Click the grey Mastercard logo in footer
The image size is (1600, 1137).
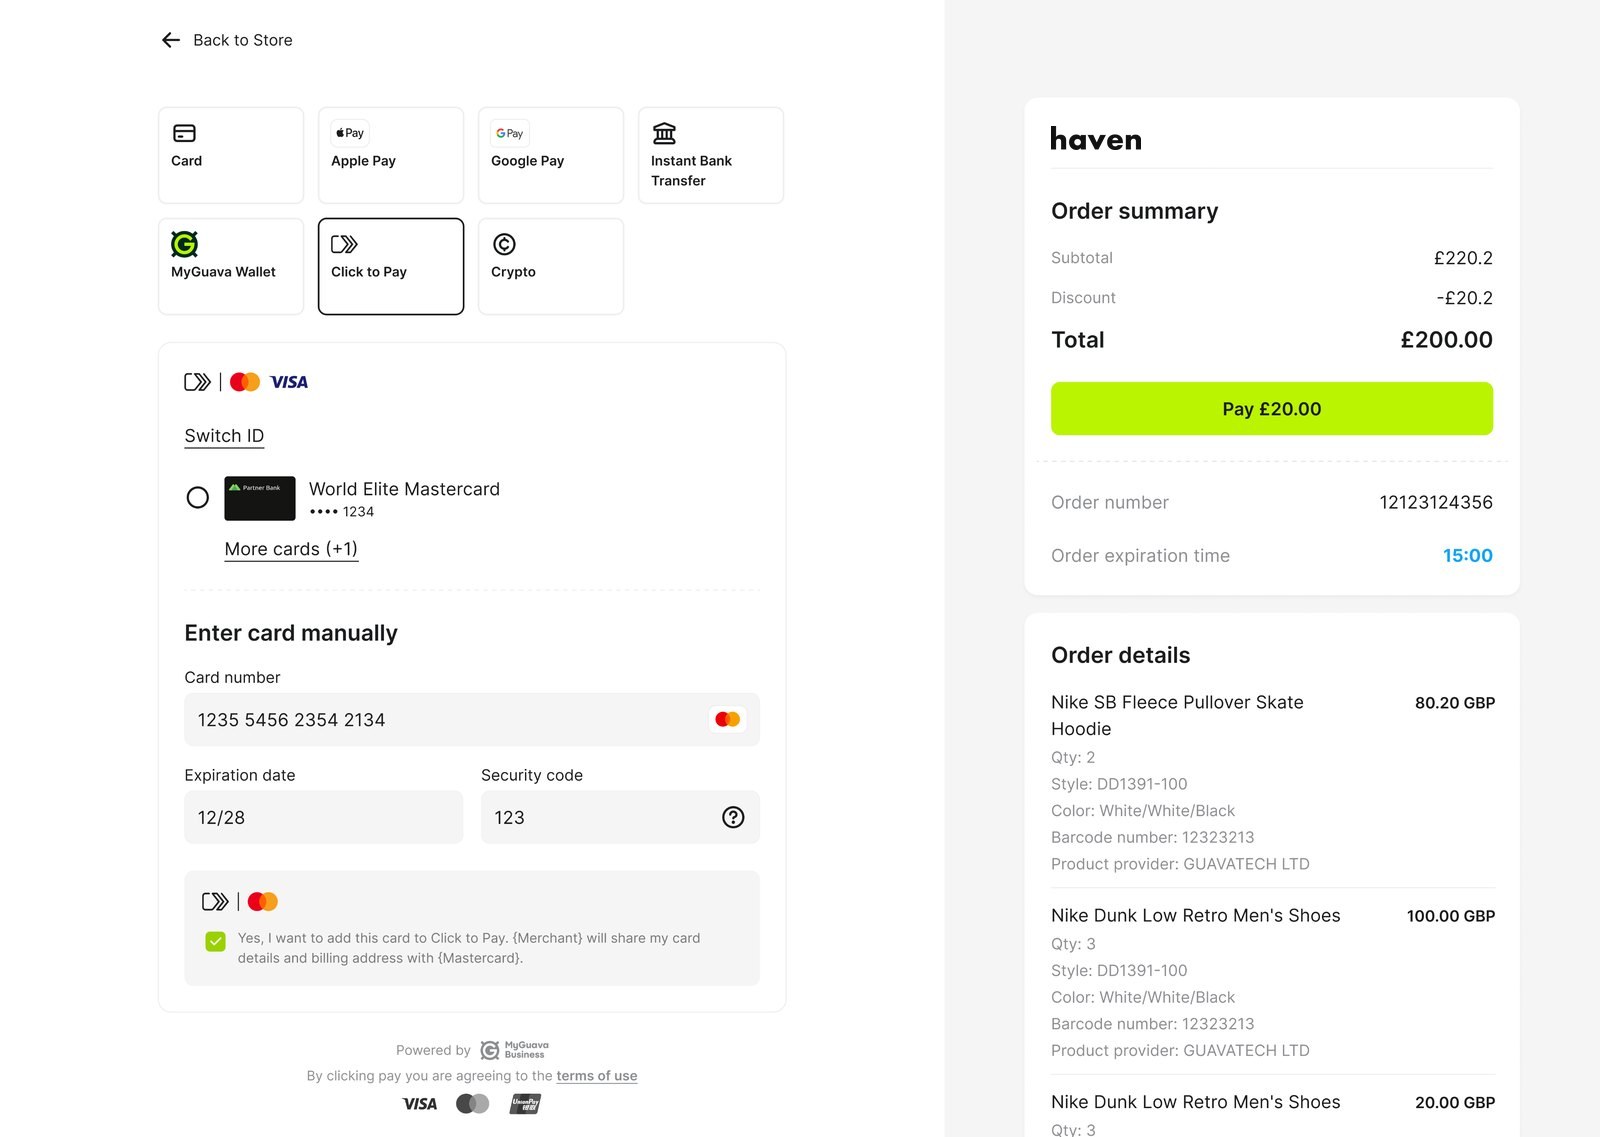pyautogui.click(x=472, y=1104)
